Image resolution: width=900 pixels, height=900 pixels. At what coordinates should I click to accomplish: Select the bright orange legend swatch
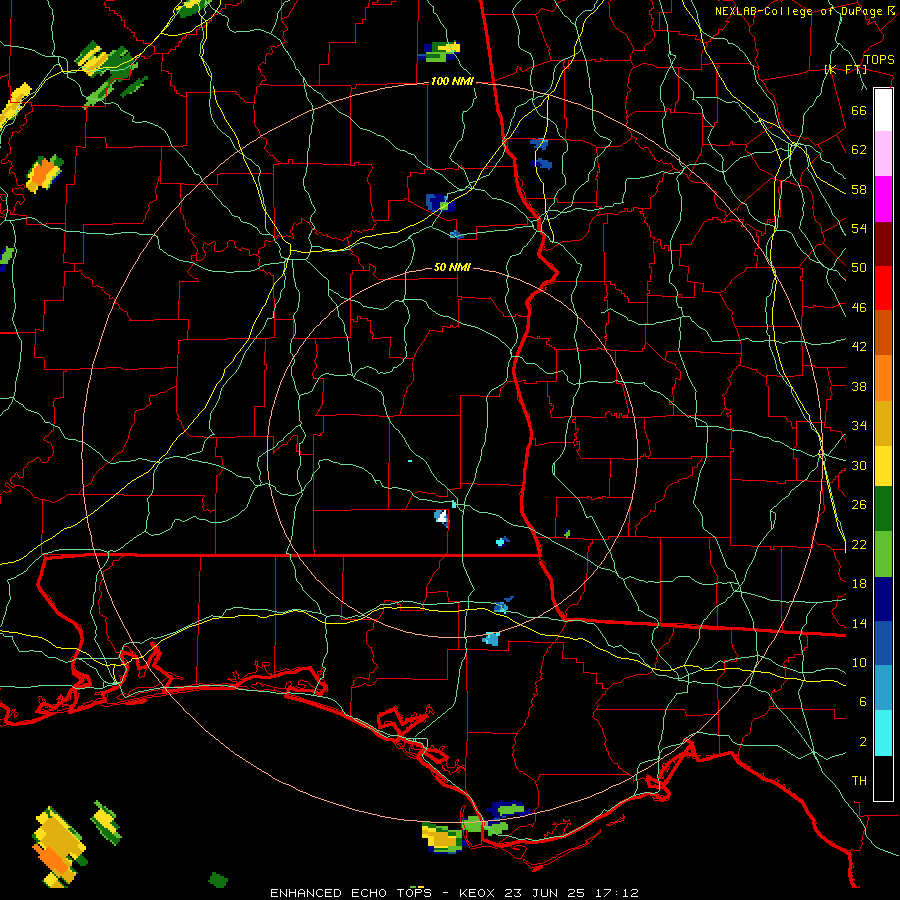click(883, 378)
